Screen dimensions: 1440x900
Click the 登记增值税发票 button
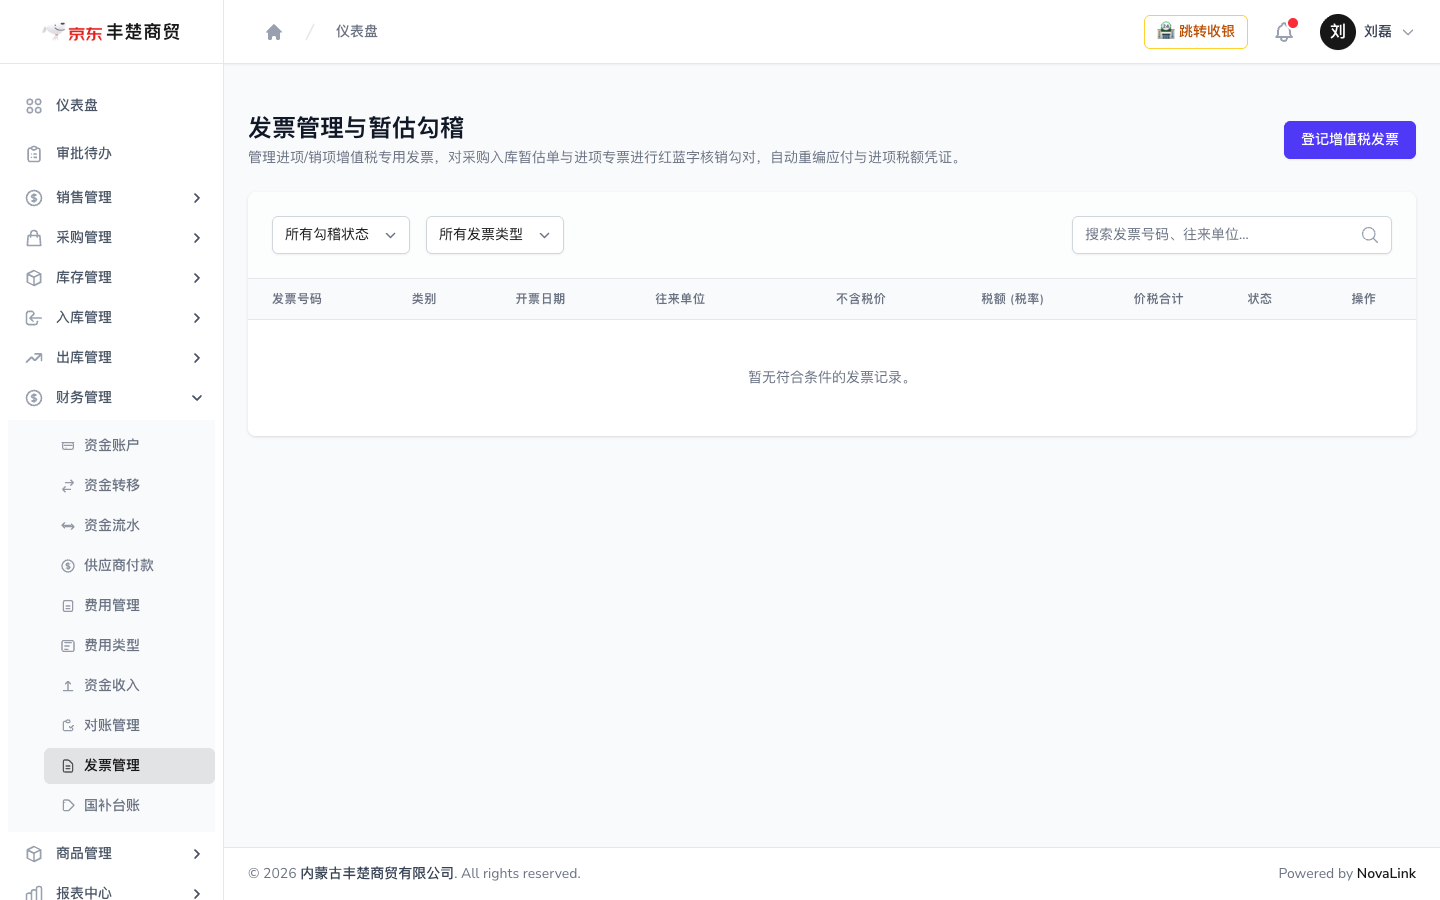[1350, 140]
